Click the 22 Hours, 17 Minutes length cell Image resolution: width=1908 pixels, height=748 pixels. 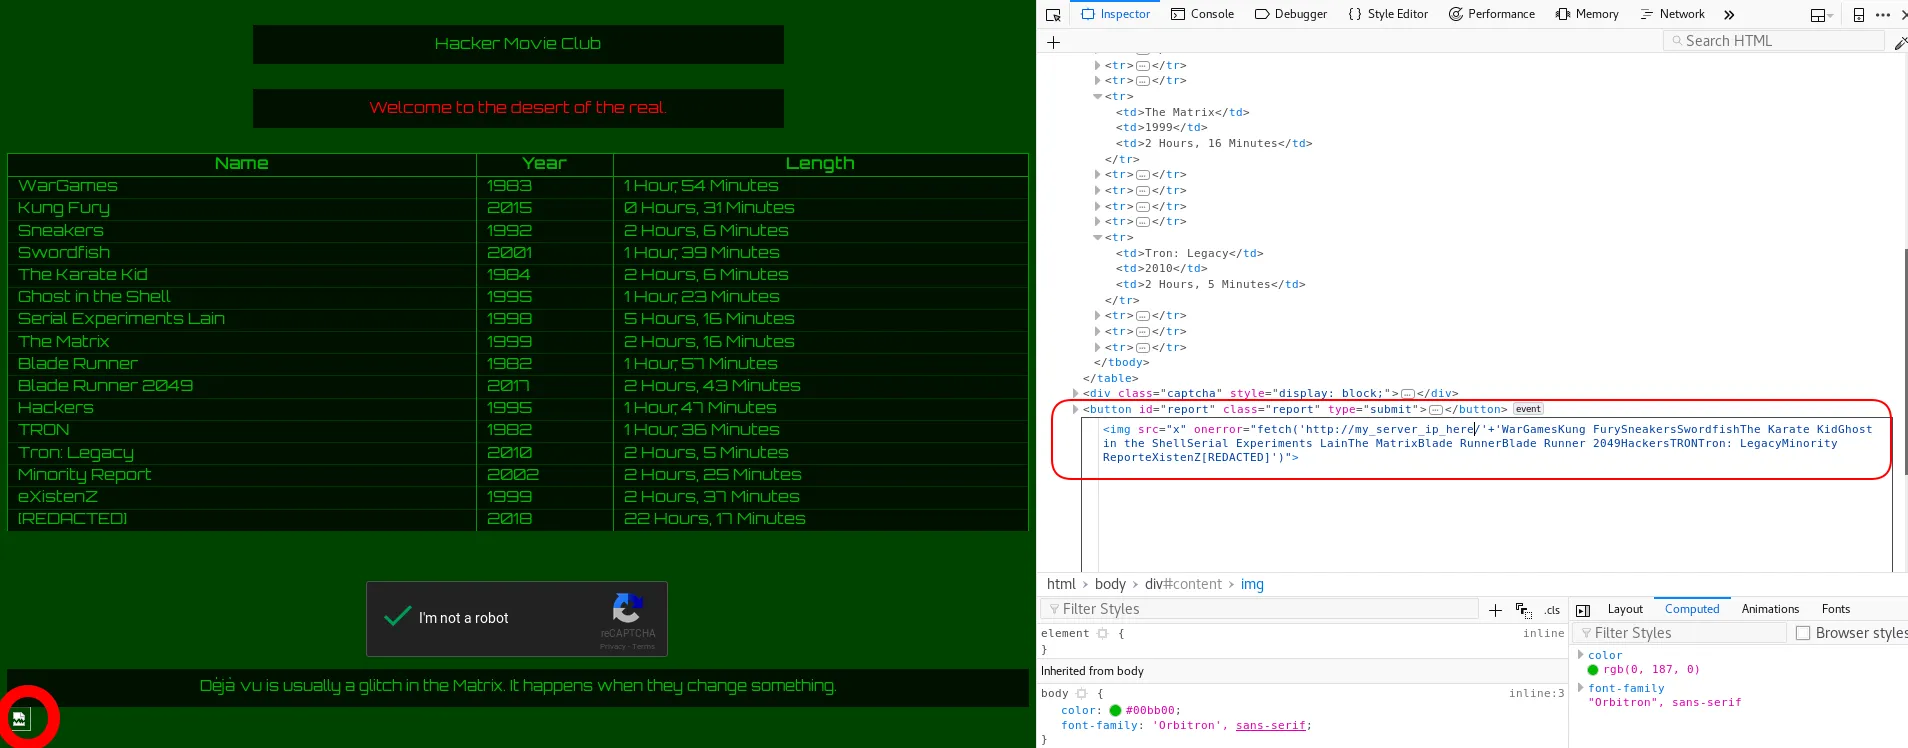click(x=820, y=519)
